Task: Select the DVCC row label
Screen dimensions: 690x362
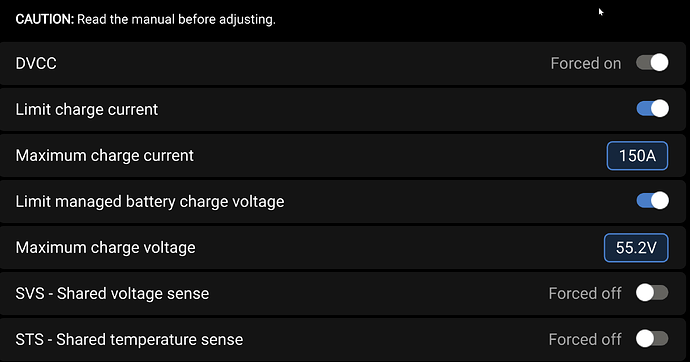Action: 36,63
